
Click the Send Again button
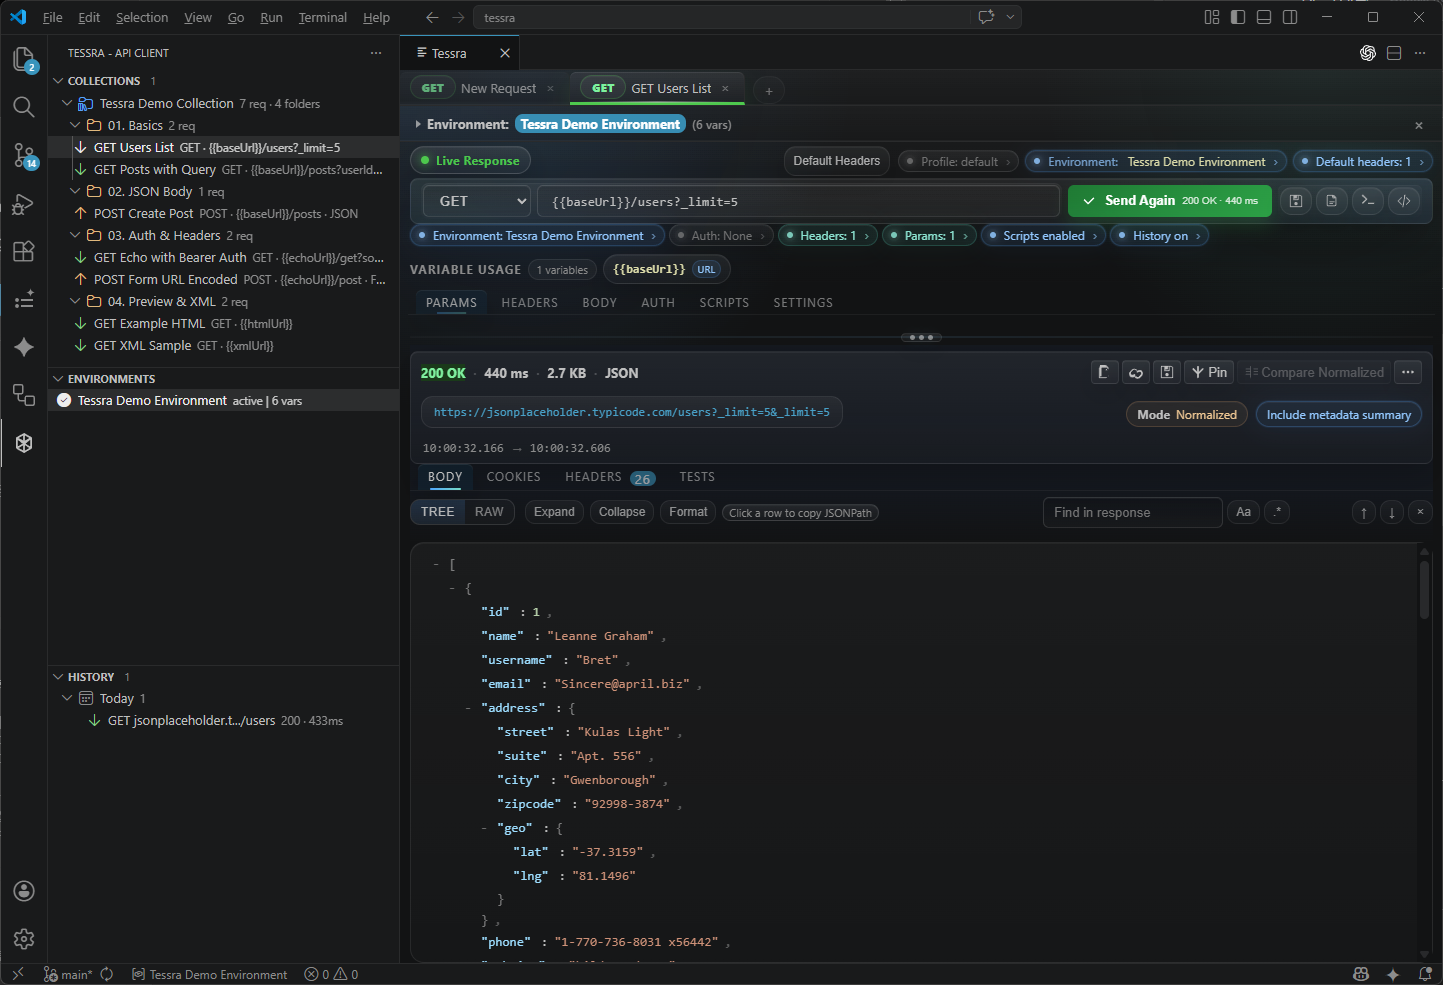coord(1169,201)
